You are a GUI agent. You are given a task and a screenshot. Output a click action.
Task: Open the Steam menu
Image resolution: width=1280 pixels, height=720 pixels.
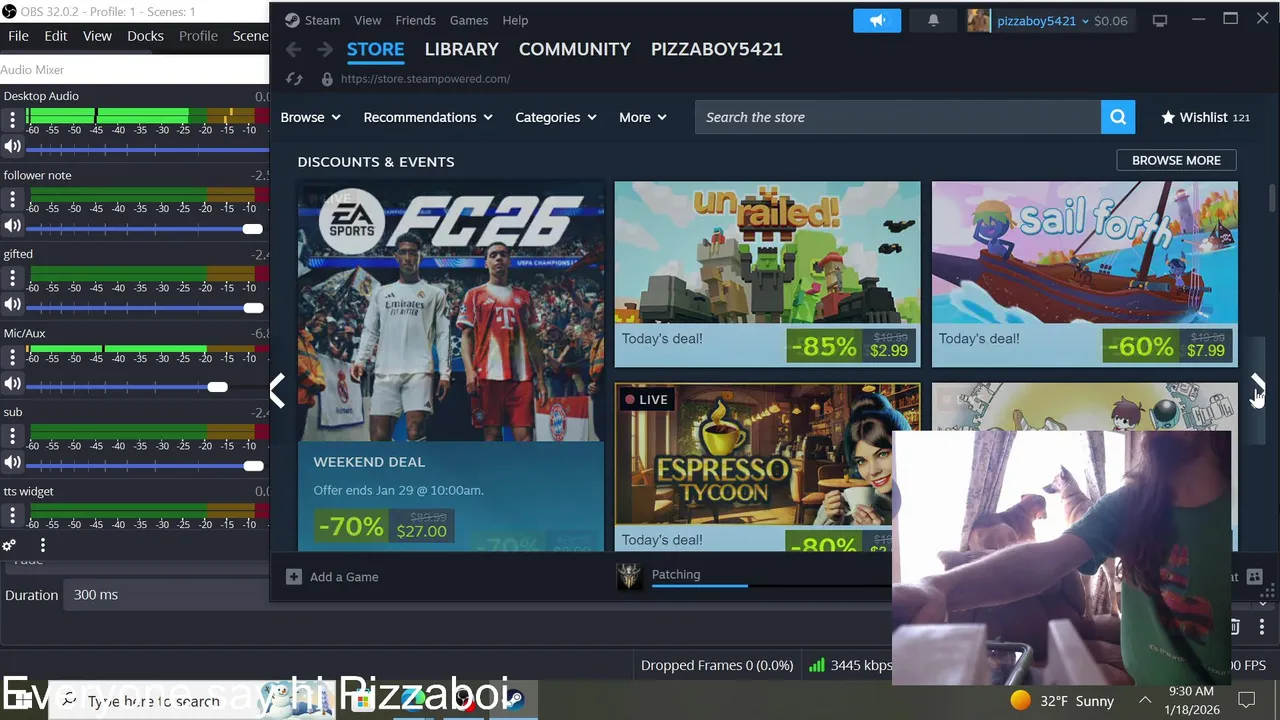tap(312, 20)
